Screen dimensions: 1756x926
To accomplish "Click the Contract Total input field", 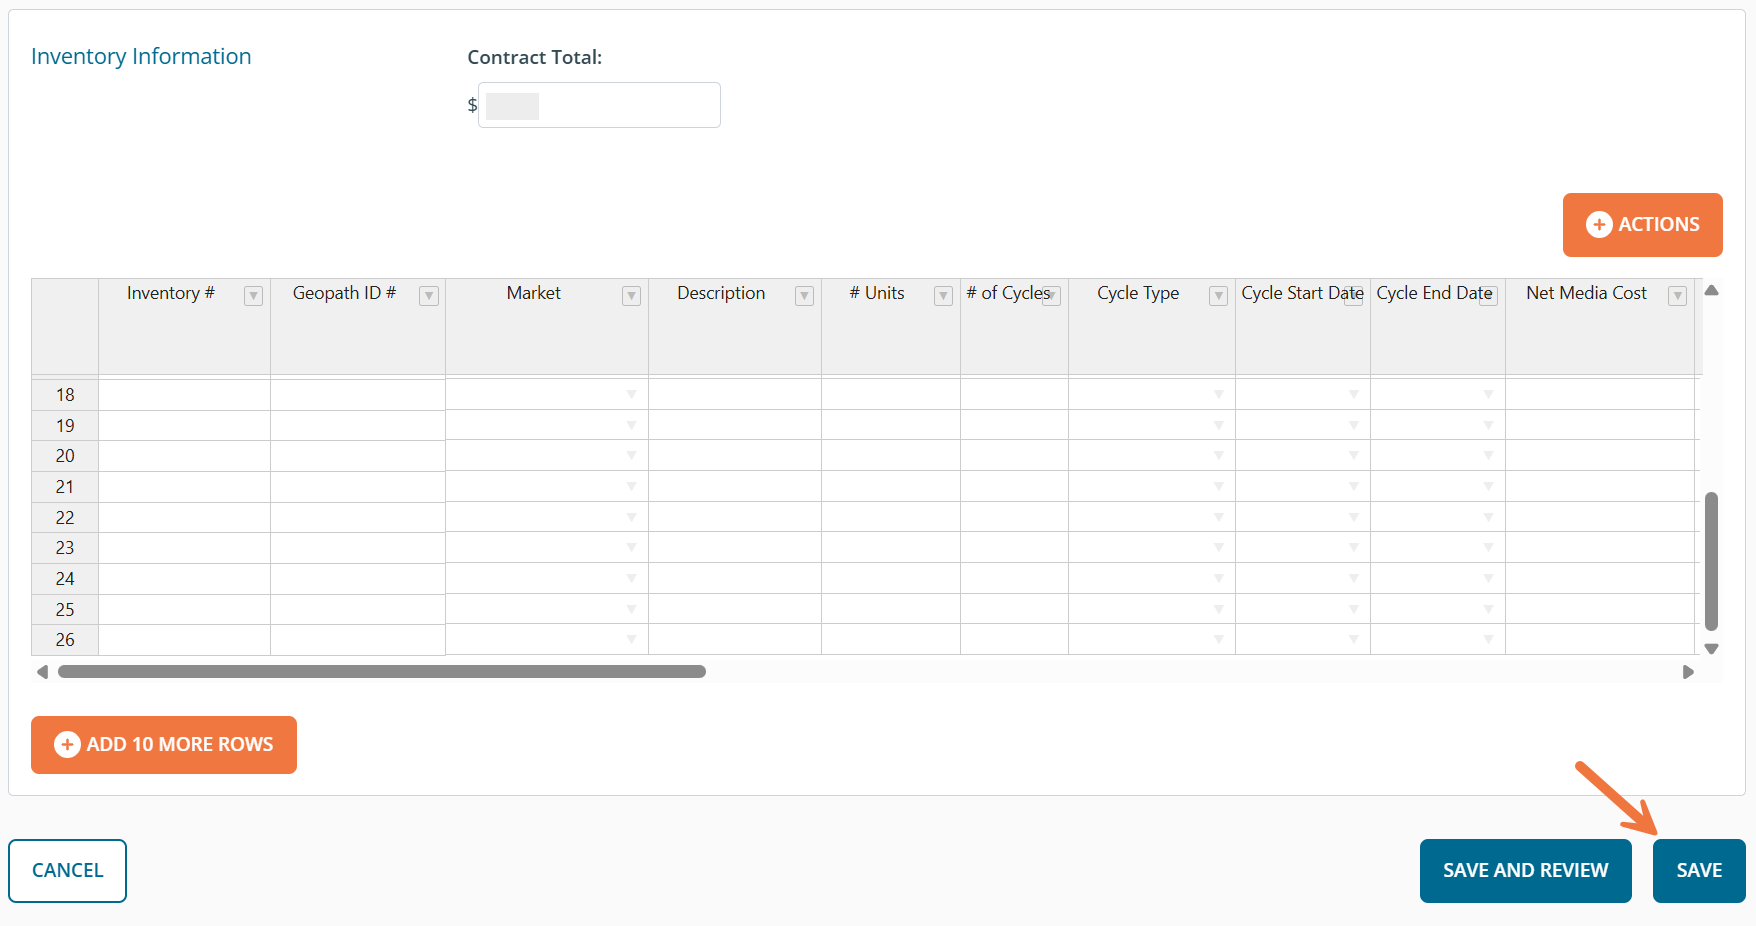I will (x=599, y=105).
